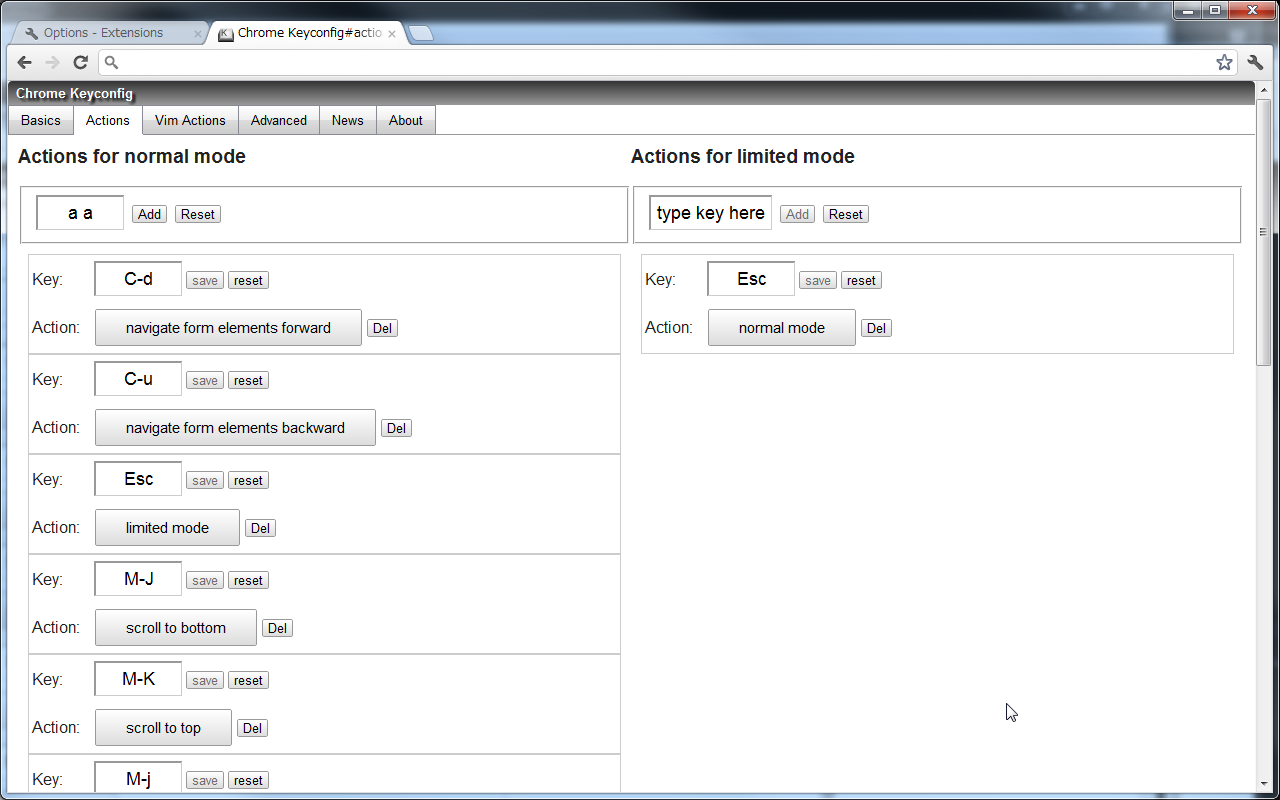Click the scrollbar down arrow
This screenshot has width=1280, height=800.
1263,784
